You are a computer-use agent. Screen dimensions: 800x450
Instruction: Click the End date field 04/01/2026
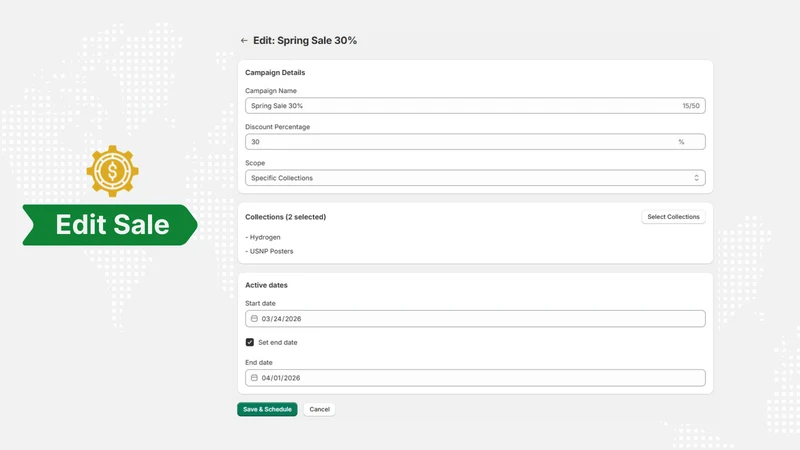pos(475,378)
